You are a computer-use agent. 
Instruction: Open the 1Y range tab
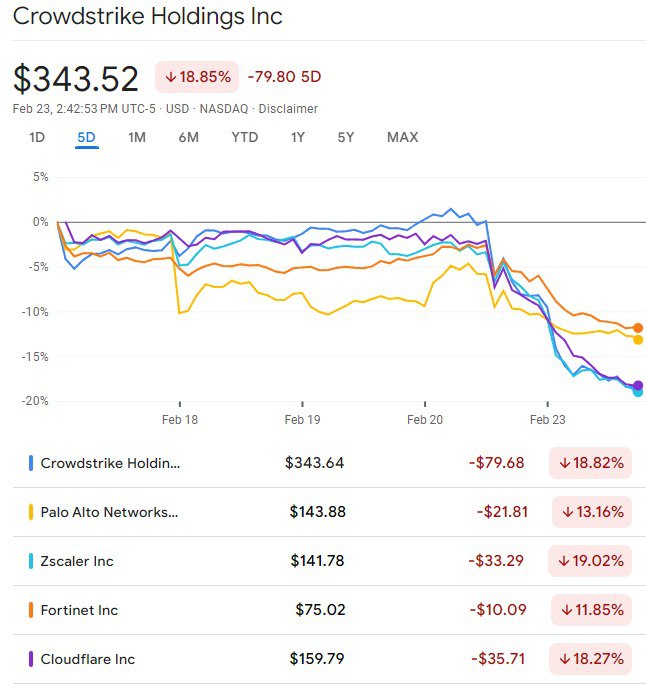point(298,137)
